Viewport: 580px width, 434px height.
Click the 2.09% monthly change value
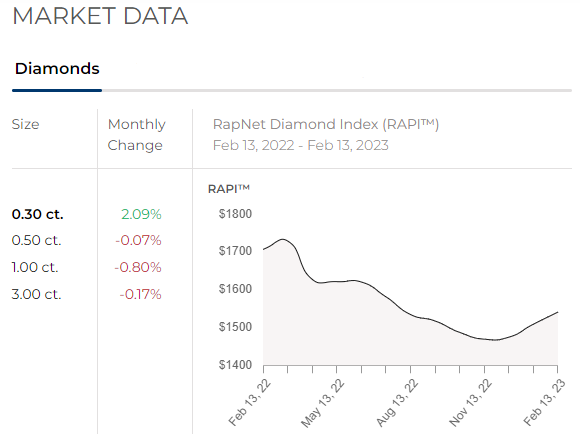tap(141, 214)
